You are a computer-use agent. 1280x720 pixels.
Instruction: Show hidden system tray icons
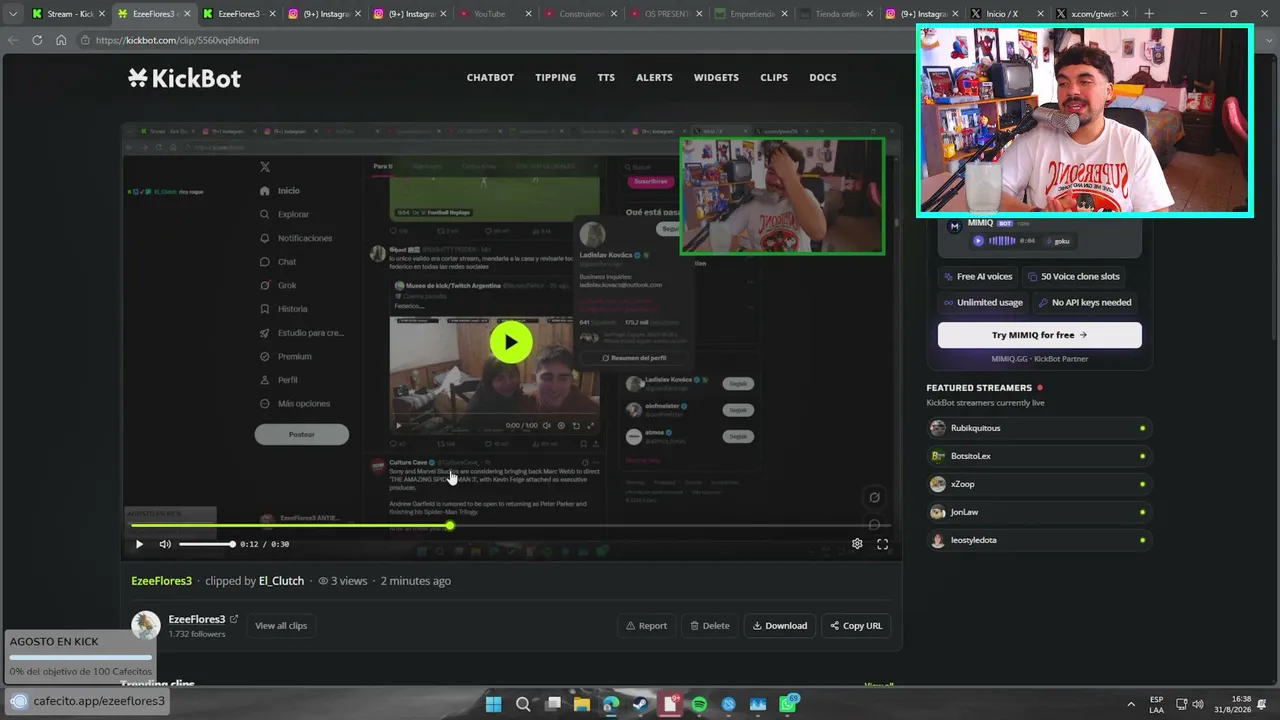(x=1131, y=704)
